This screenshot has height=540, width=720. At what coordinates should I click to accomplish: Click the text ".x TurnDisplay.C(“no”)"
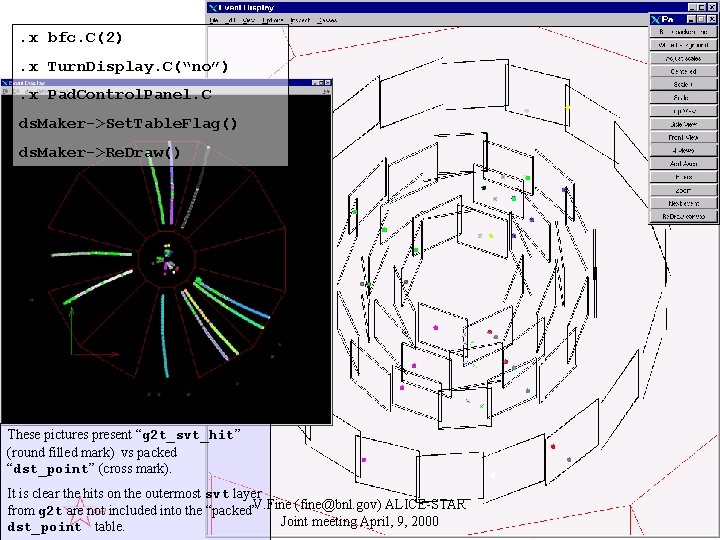[124, 67]
